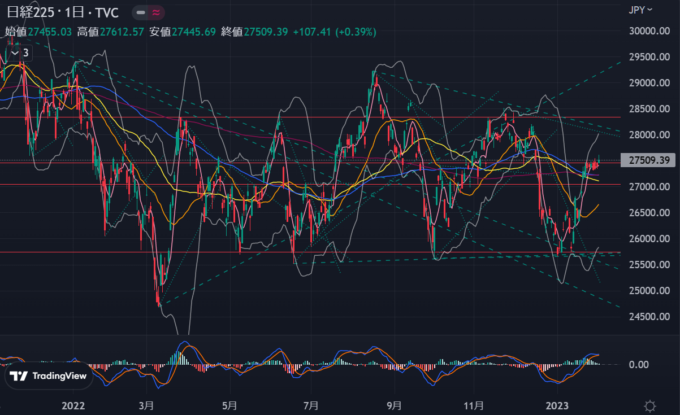The width and height of the screenshot is (680, 415).
Task: Open the JPY currency dropdown
Action: (x=641, y=9)
